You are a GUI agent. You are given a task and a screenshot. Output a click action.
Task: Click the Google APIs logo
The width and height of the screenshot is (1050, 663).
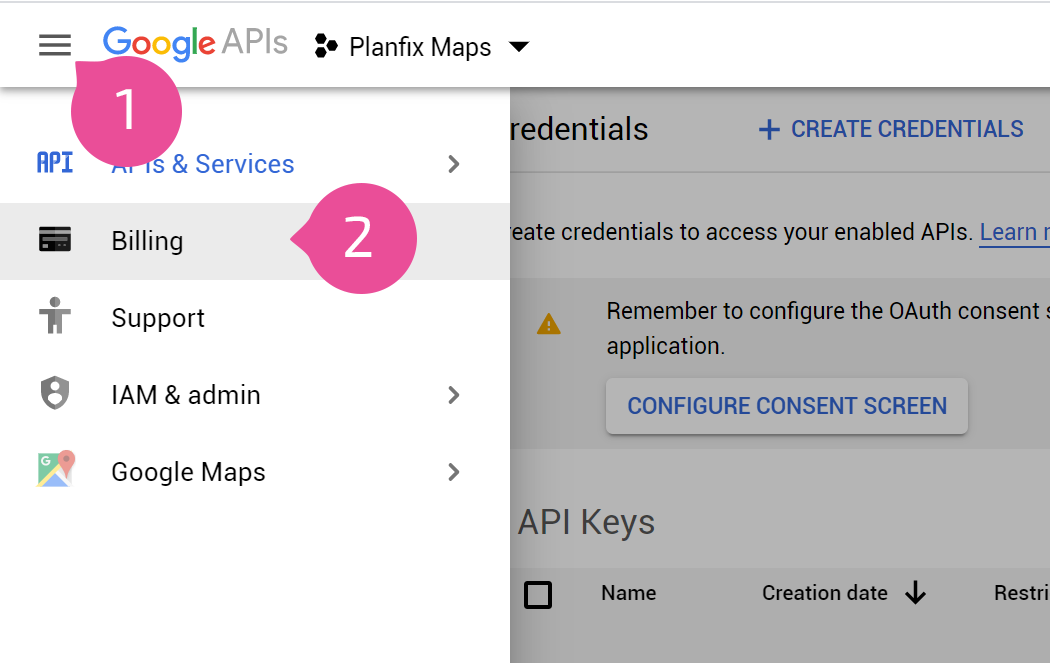[195, 44]
